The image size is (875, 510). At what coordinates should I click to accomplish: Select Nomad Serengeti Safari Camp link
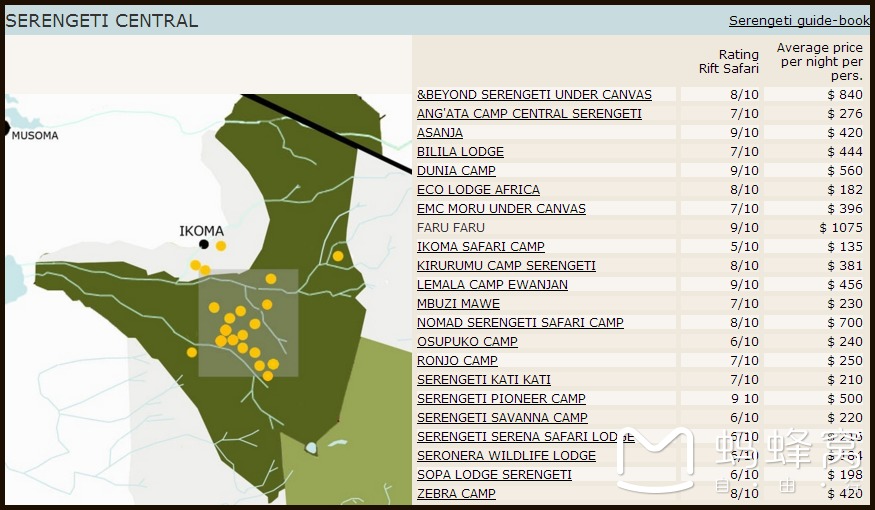pos(520,323)
